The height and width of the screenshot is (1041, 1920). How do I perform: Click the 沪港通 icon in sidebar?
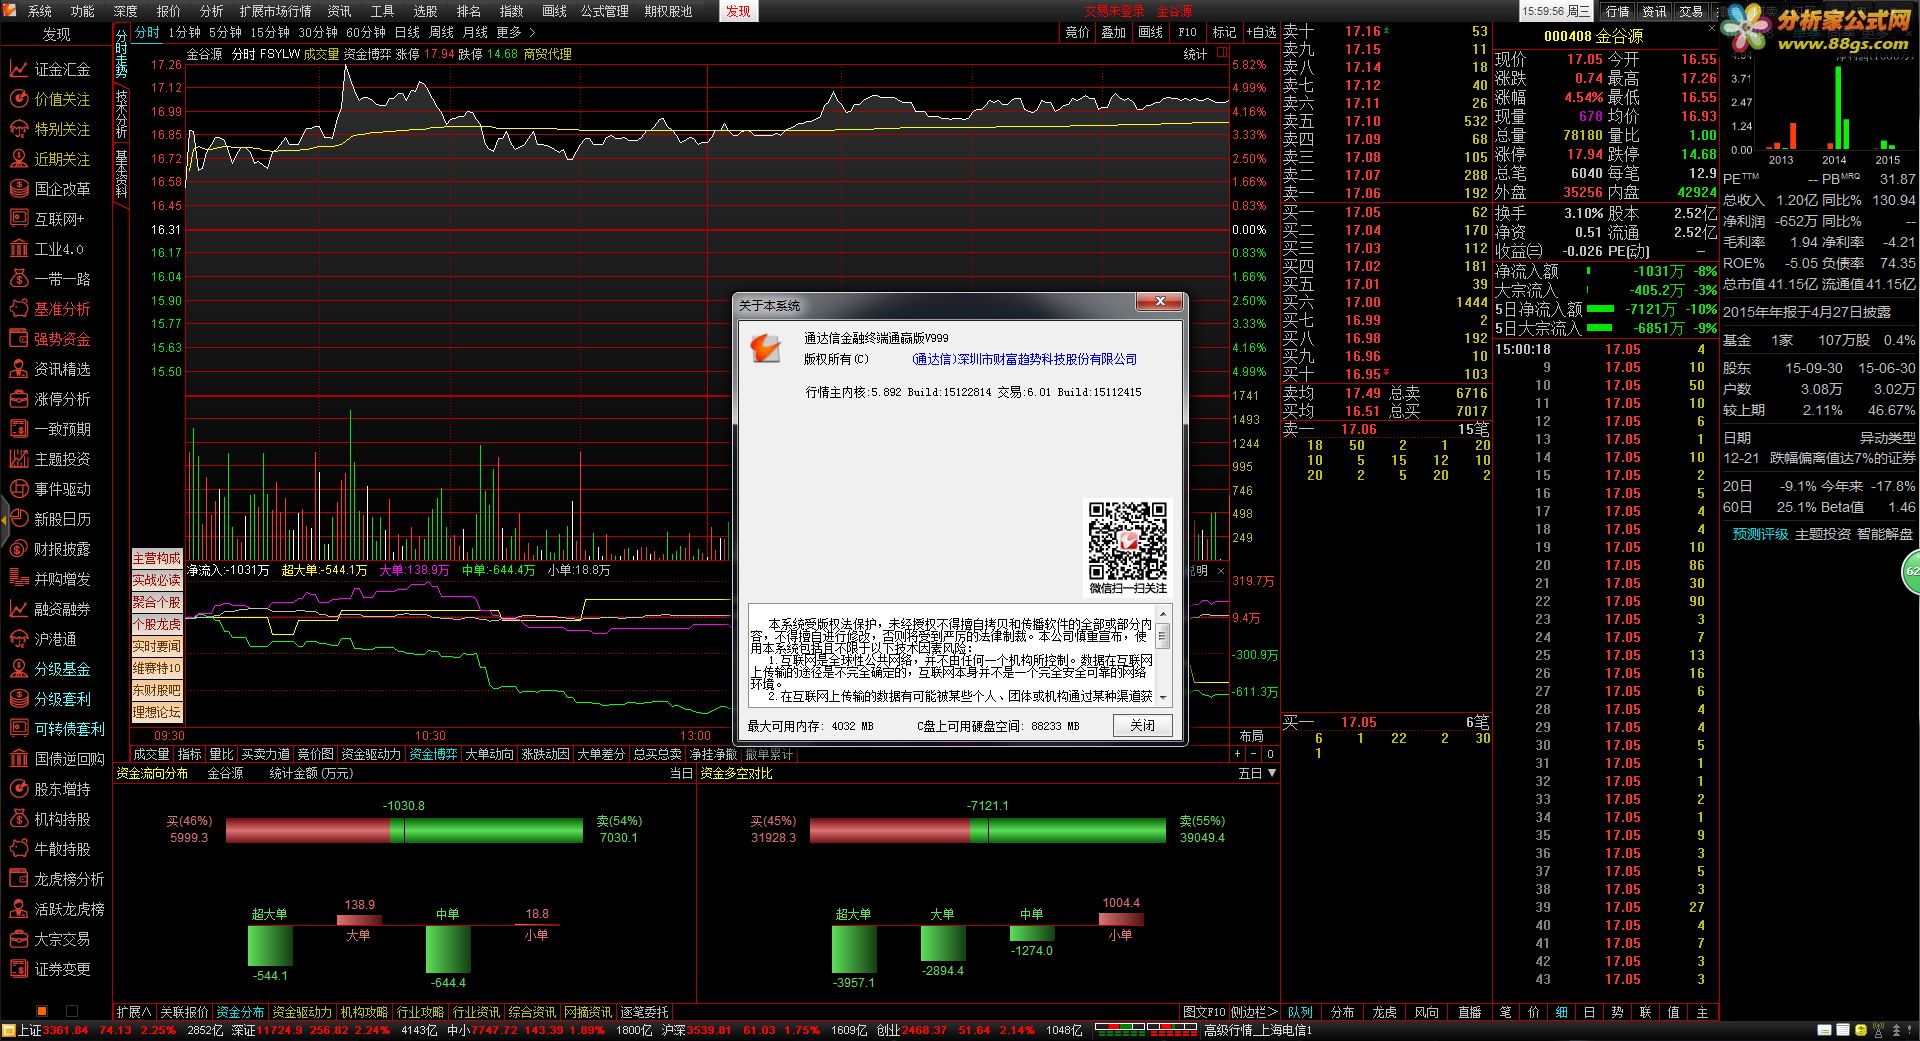tap(18, 639)
